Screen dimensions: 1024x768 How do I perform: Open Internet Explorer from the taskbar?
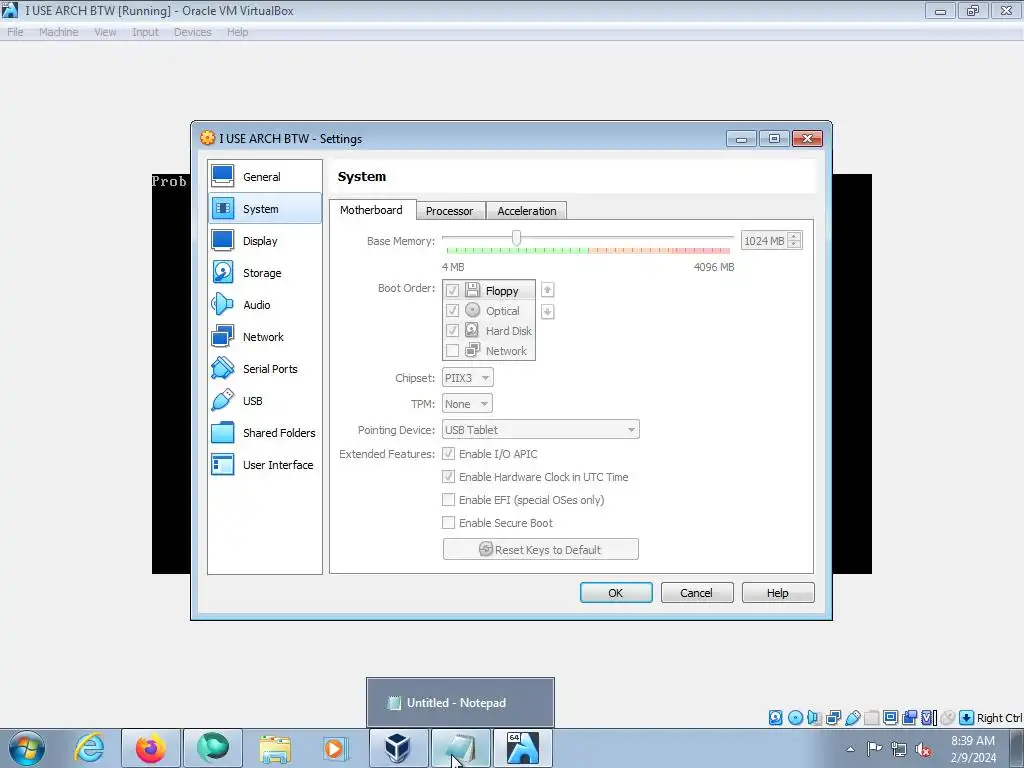tap(89, 748)
